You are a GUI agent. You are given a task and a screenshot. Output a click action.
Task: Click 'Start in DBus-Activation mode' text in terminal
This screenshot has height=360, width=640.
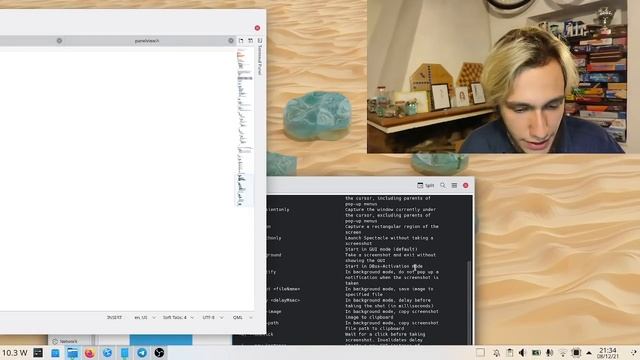click(x=384, y=266)
